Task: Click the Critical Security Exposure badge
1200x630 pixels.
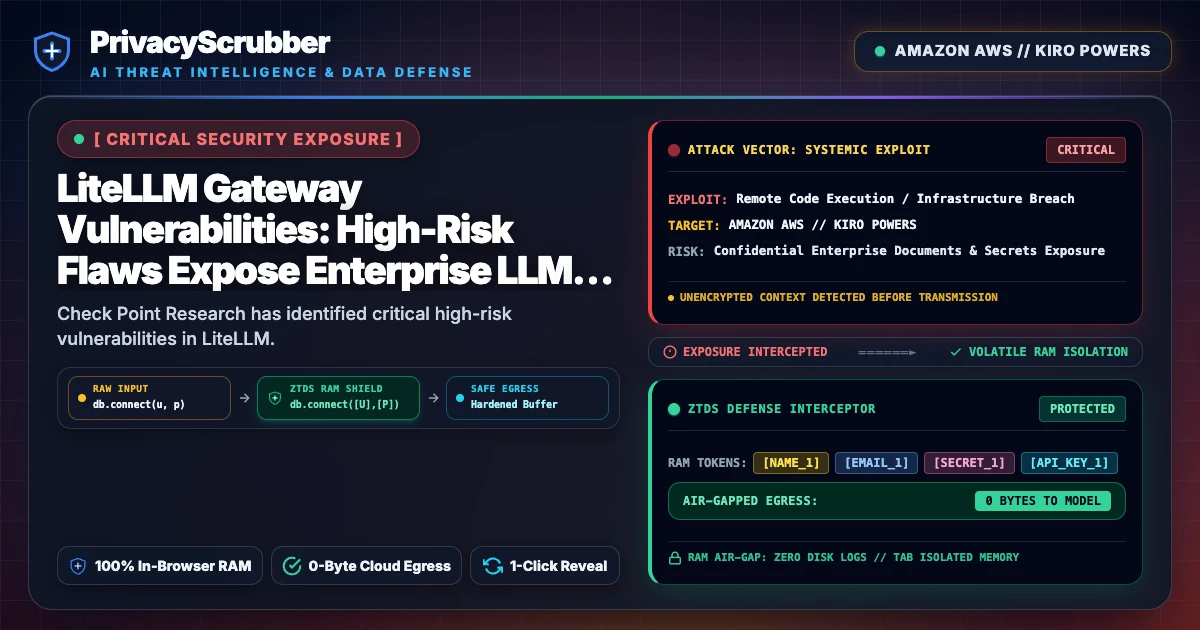Action: [238, 139]
